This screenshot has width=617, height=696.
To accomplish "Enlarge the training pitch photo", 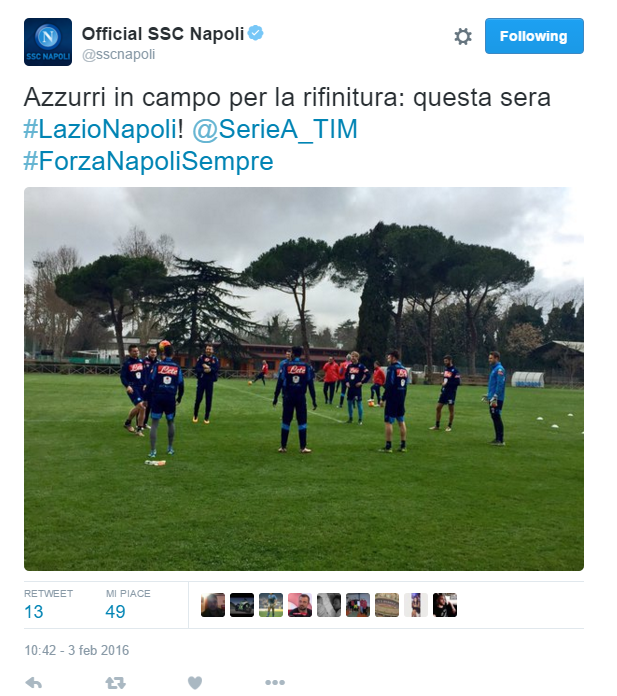I will [304, 379].
